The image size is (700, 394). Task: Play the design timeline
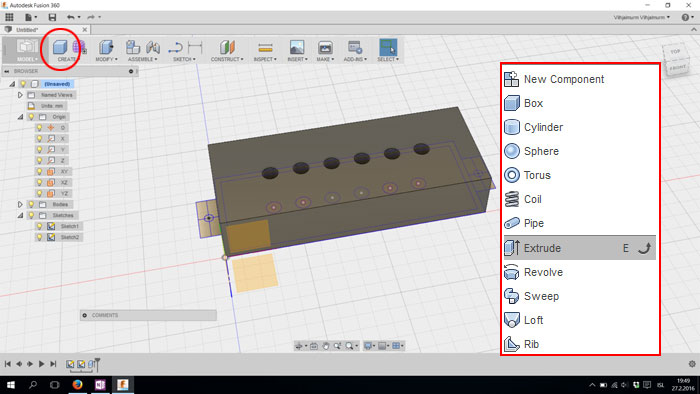tap(42, 364)
